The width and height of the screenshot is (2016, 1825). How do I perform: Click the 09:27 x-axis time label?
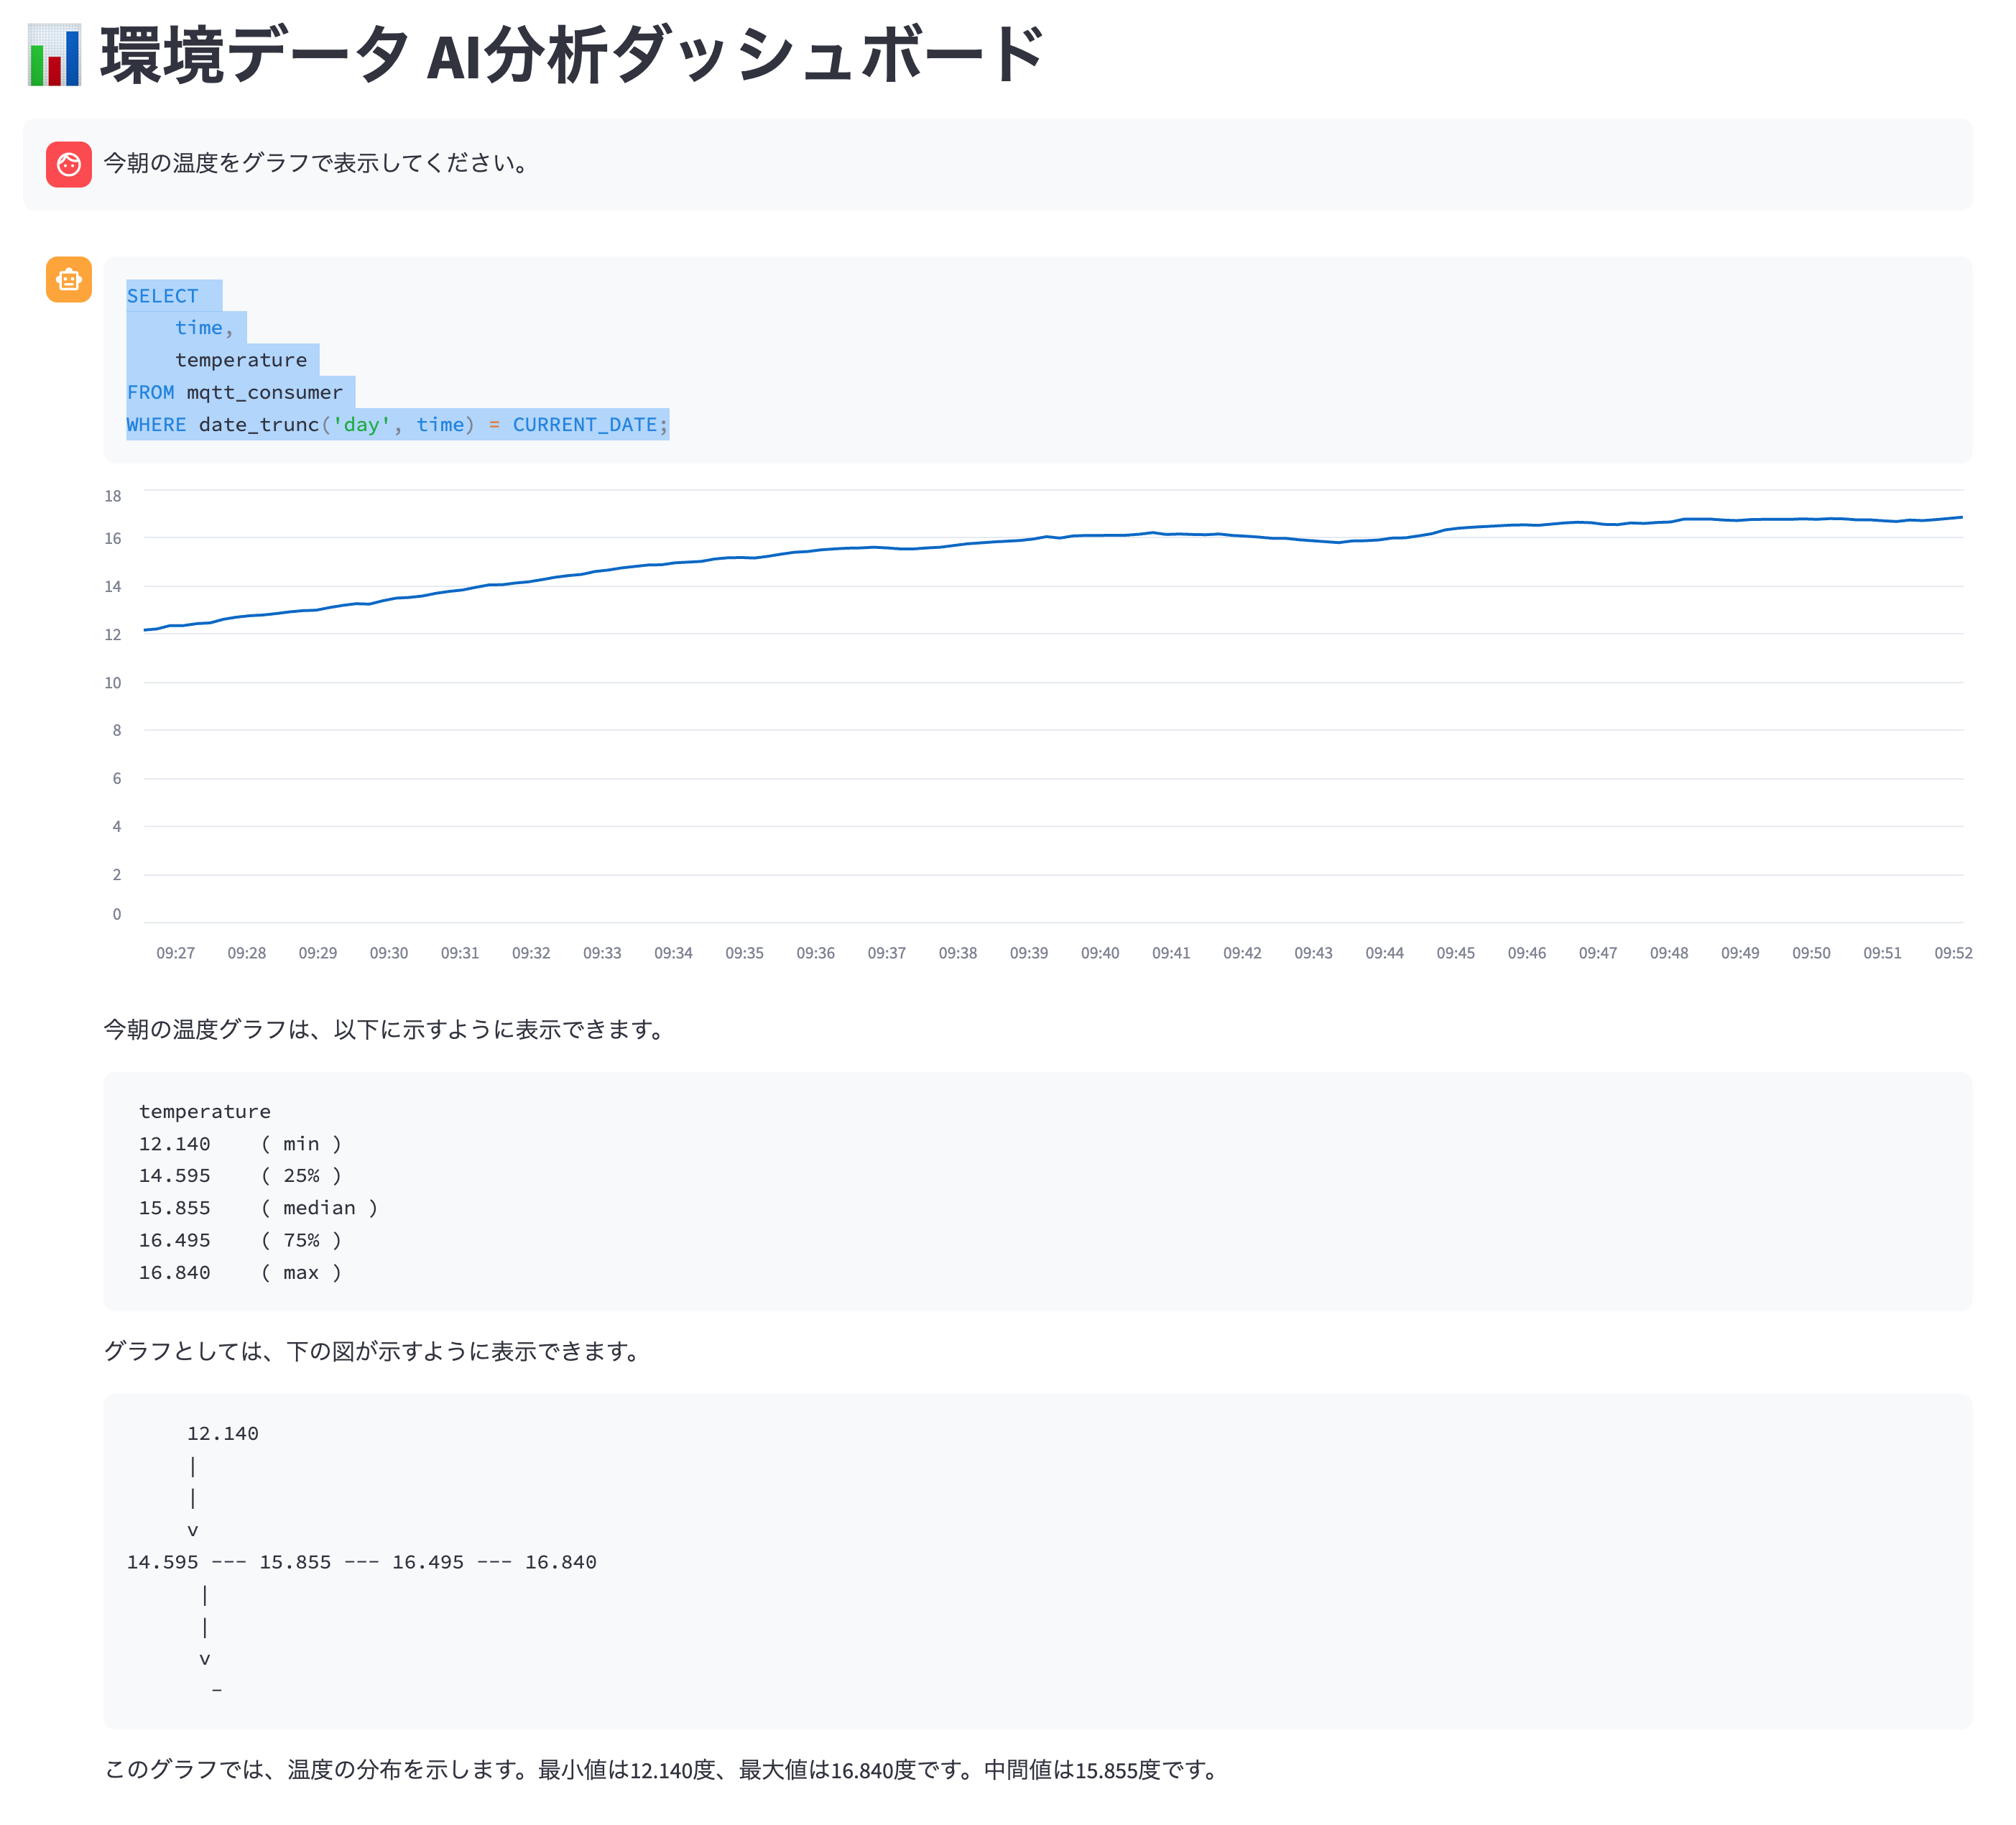175,953
